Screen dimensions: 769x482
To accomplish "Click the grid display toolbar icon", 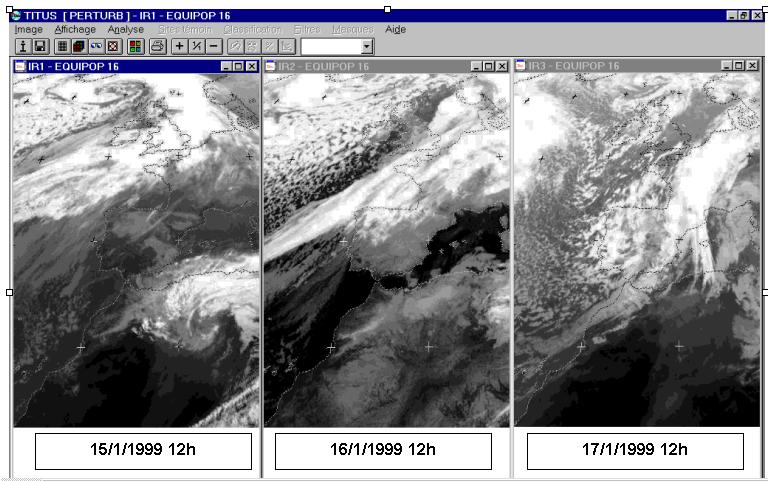I will pos(62,46).
